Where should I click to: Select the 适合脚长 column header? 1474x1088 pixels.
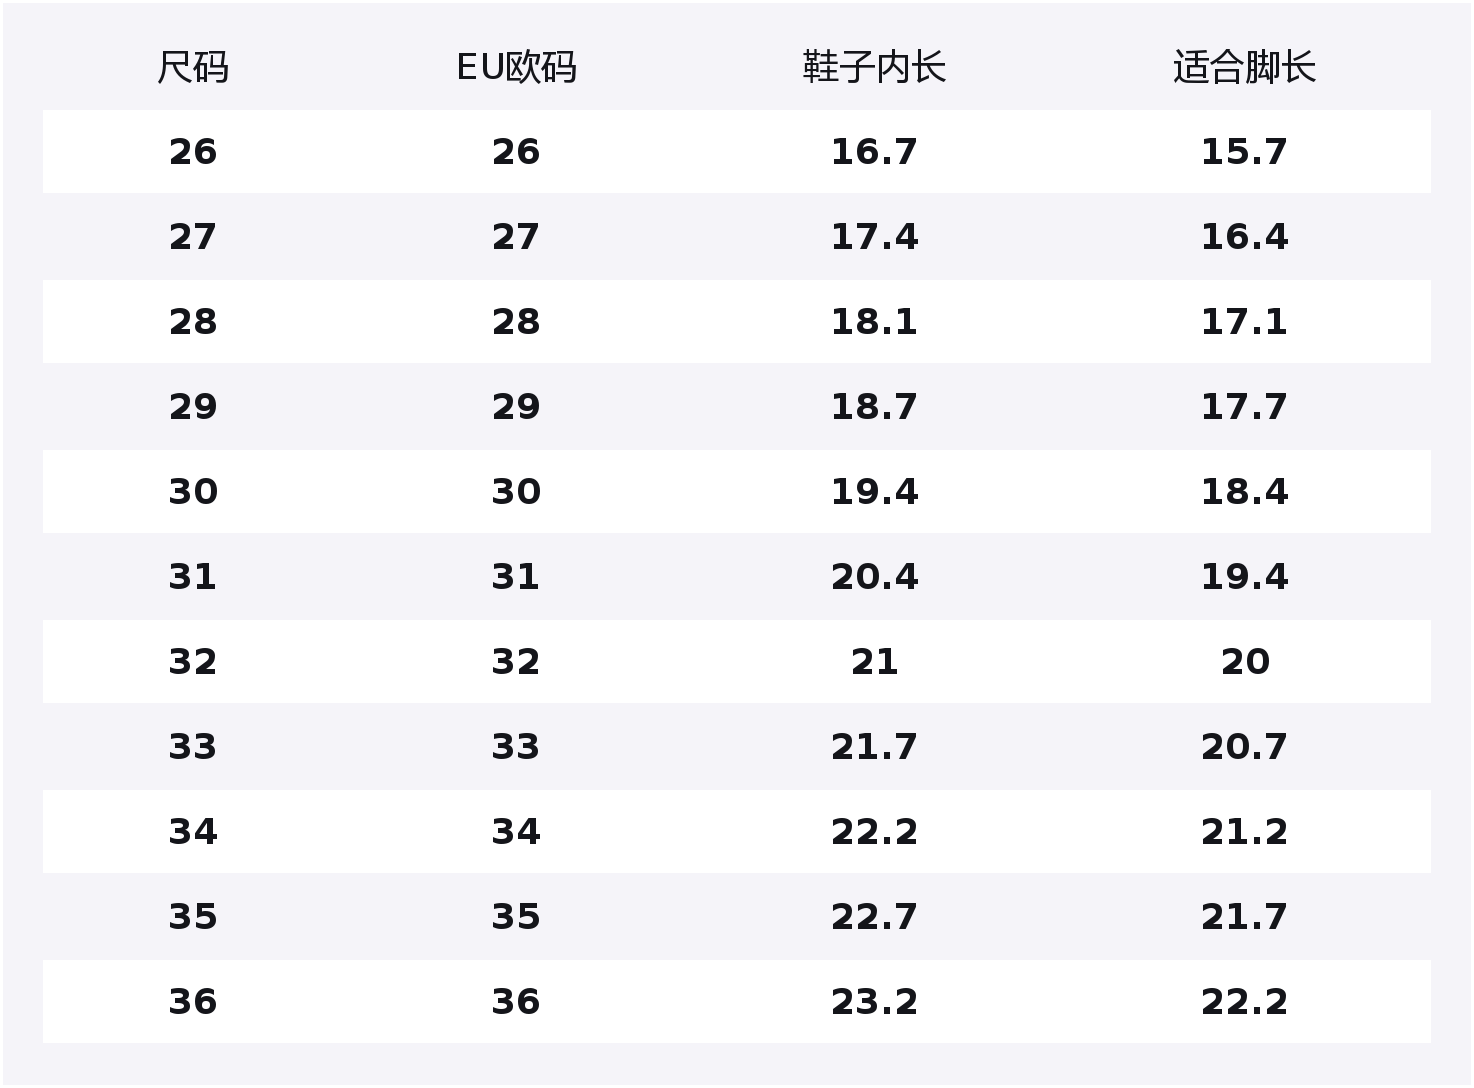(x=1244, y=68)
